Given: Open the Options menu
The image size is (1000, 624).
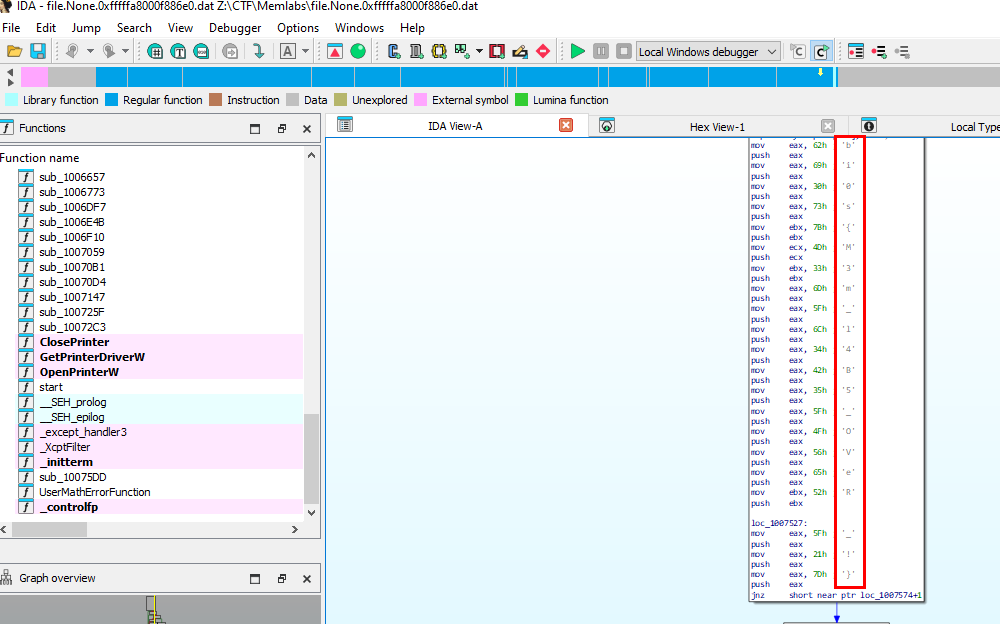Looking at the screenshot, I should tap(298, 28).
